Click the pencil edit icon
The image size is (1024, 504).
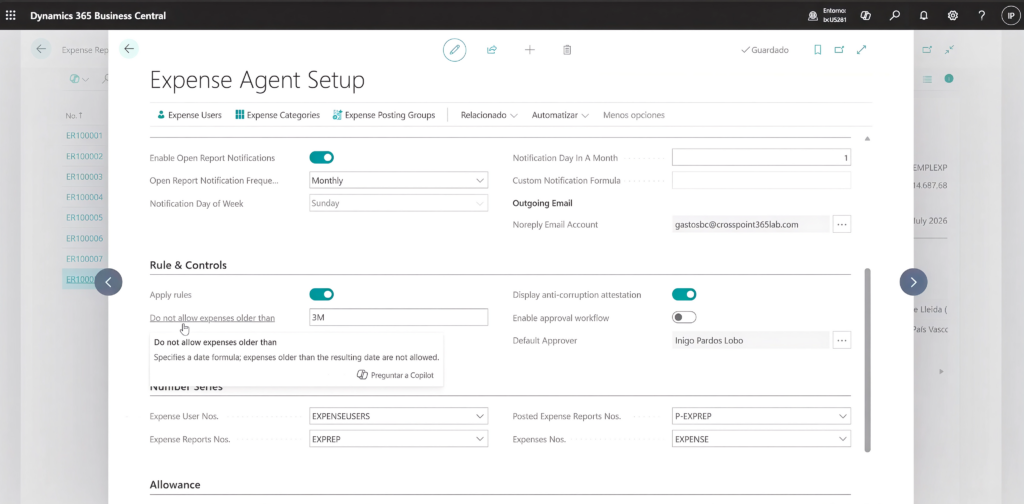pyautogui.click(x=455, y=50)
